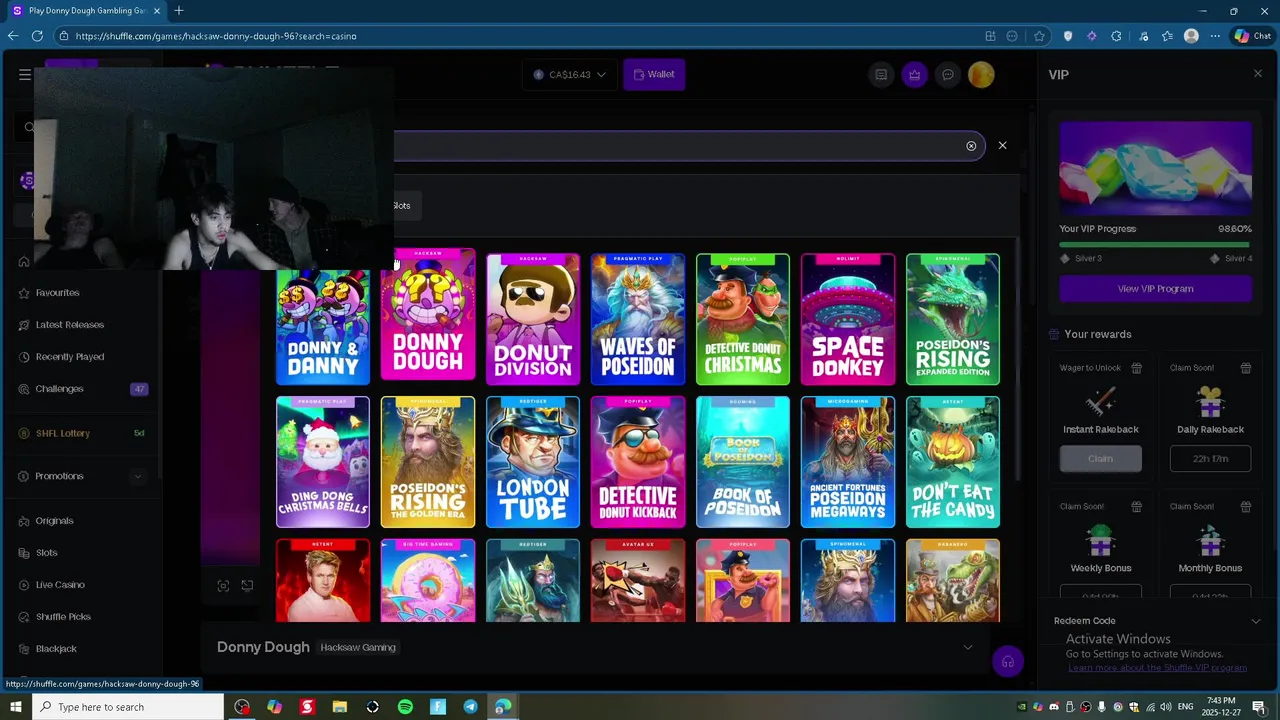Launch the Donny Dough slot

(428, 316)
